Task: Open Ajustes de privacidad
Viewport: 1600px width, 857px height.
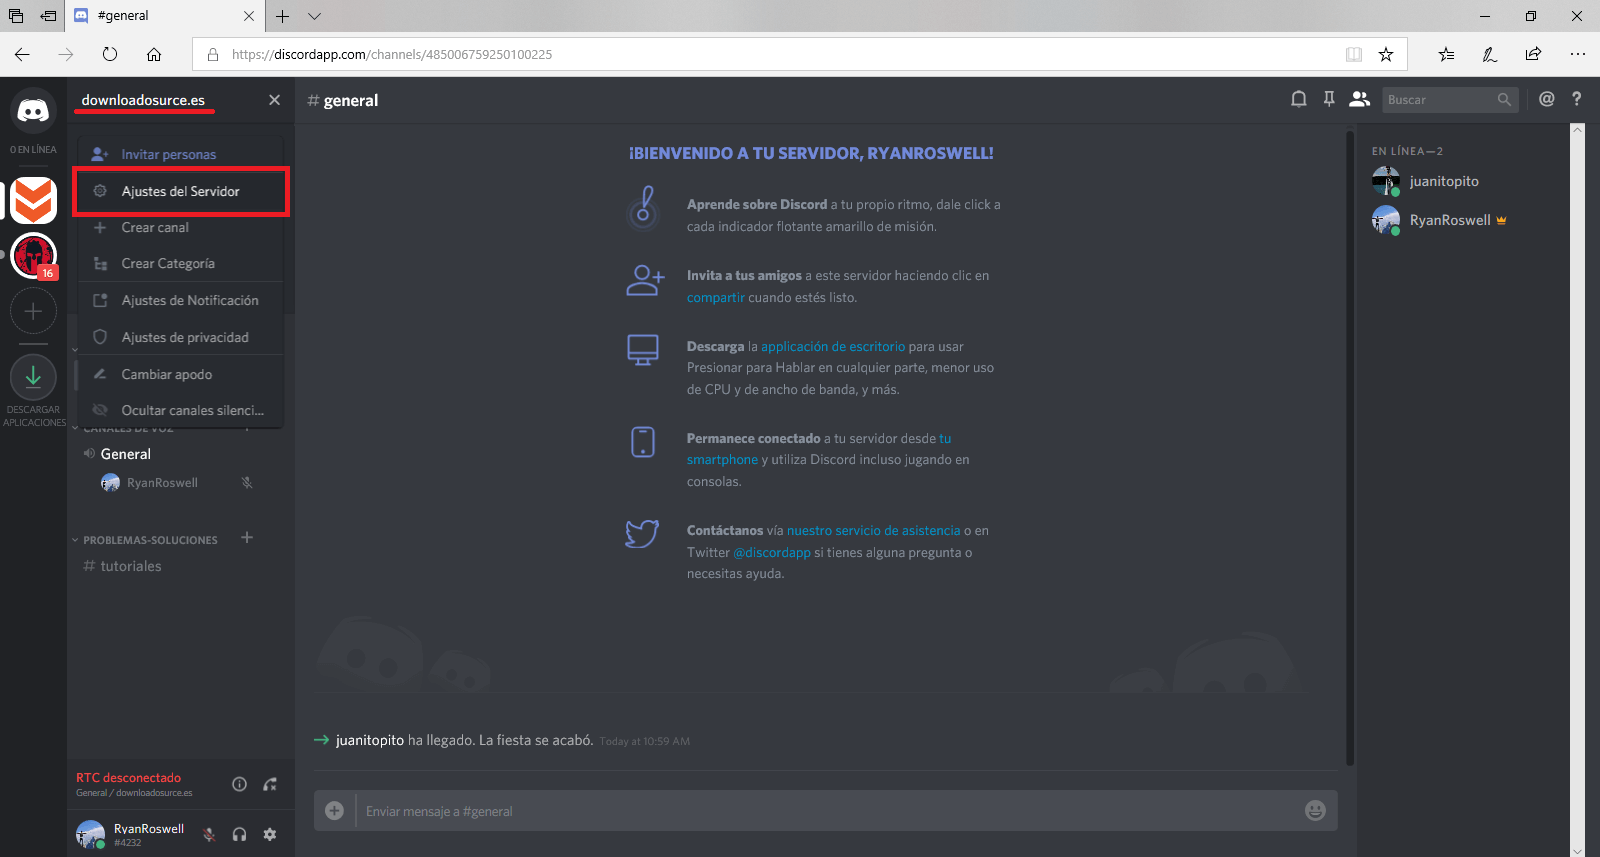Action: [181, 337]
